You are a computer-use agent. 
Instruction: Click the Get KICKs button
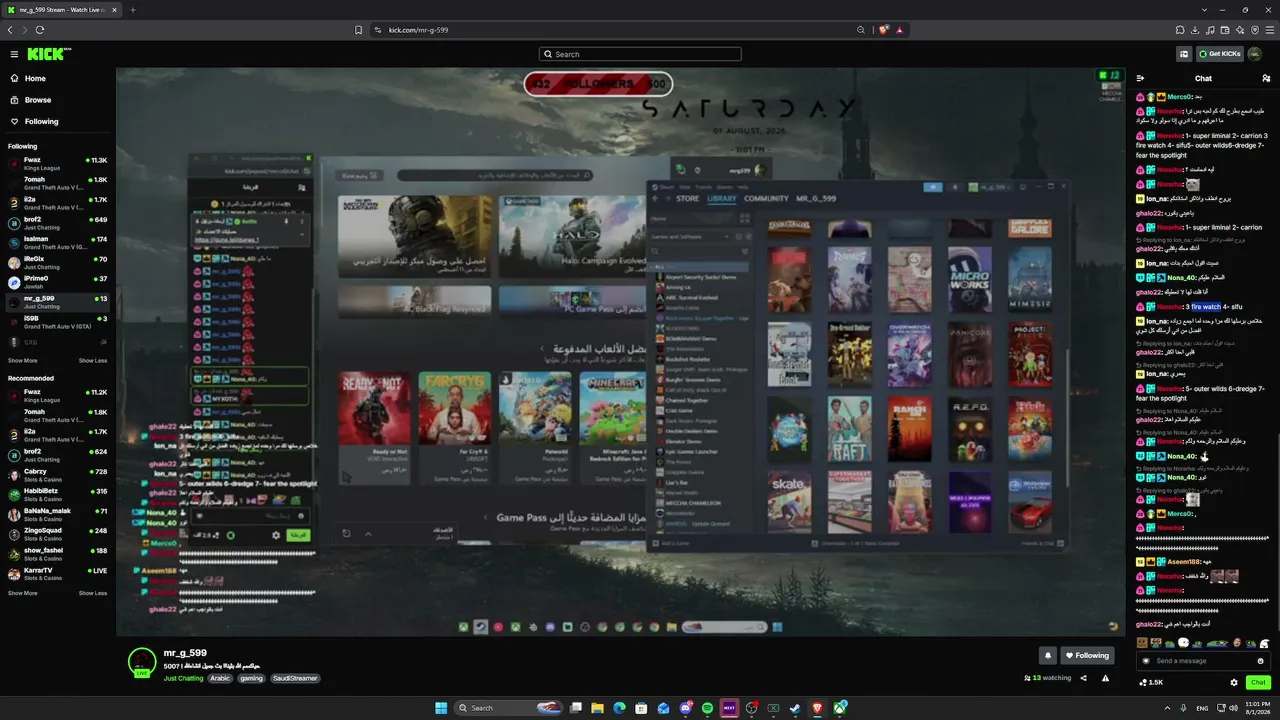(1220, 54)
